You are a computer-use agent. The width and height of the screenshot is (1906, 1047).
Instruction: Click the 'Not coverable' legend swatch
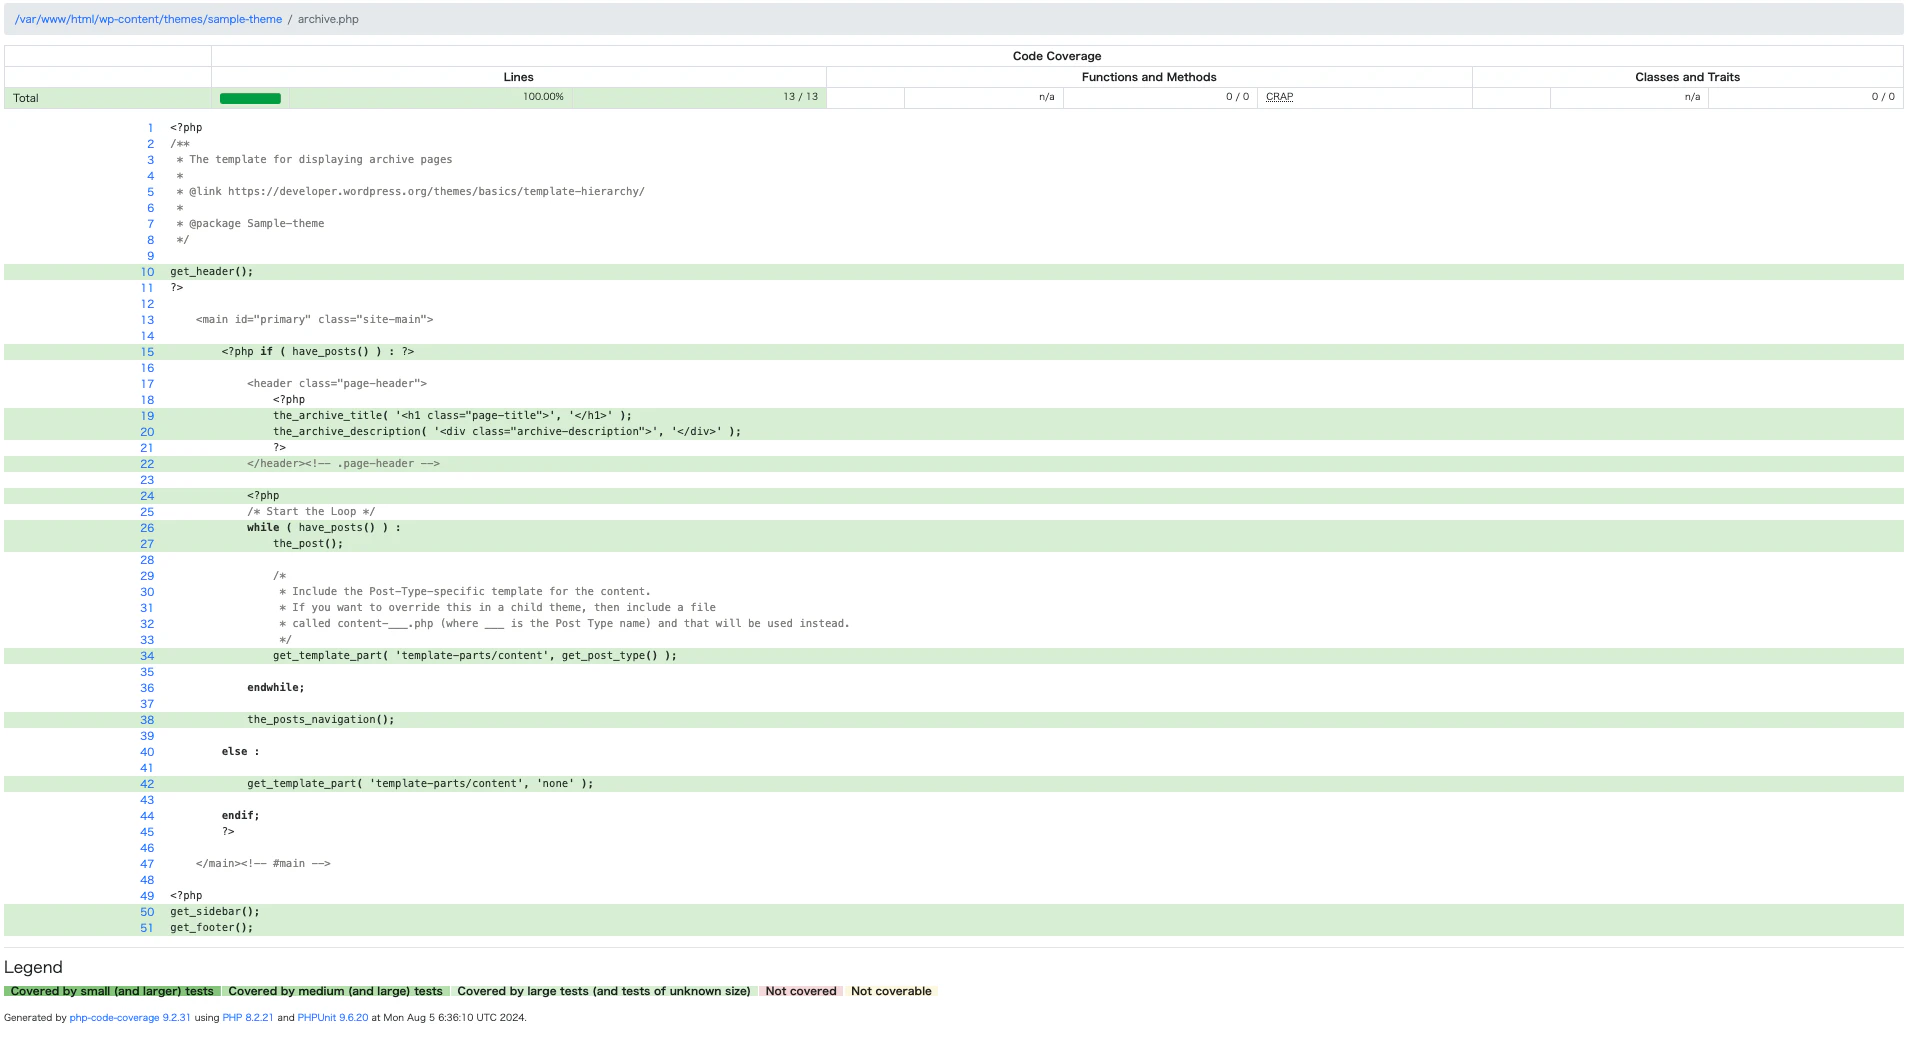click(x=891, y=991)
